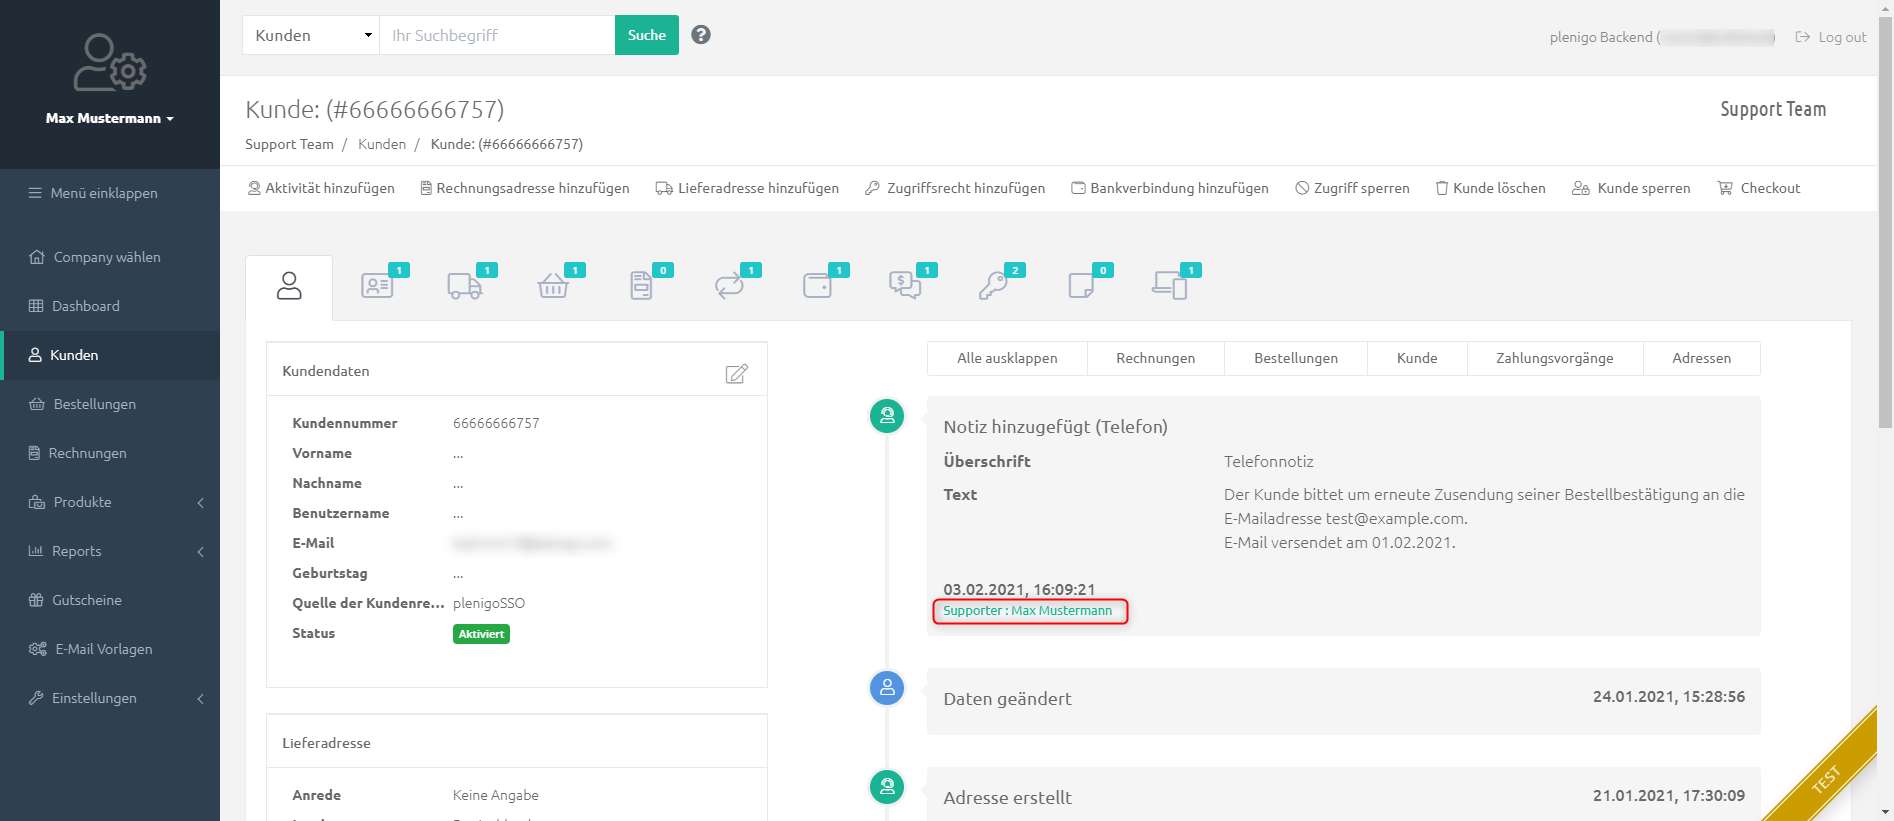Open Checkout from the action bar
Viewport: 1894px width, 821px height.
pos(1759,188)
